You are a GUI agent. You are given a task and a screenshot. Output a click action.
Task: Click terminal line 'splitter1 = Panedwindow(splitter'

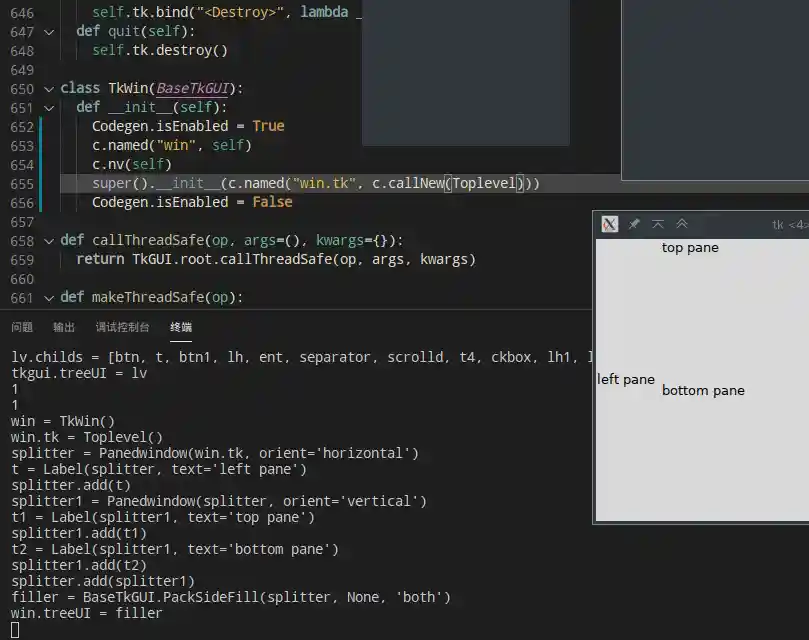click(219, 501)
